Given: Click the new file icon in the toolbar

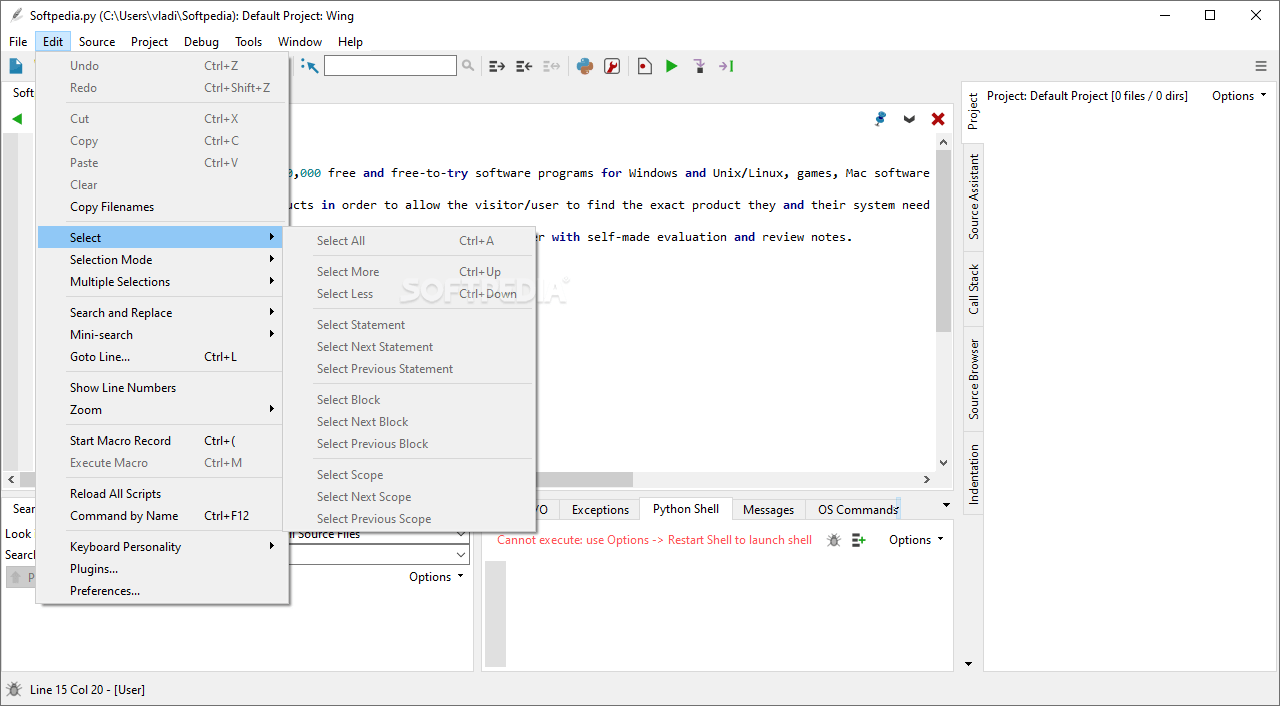Looking at the screenshot, I should coord(16,66).
